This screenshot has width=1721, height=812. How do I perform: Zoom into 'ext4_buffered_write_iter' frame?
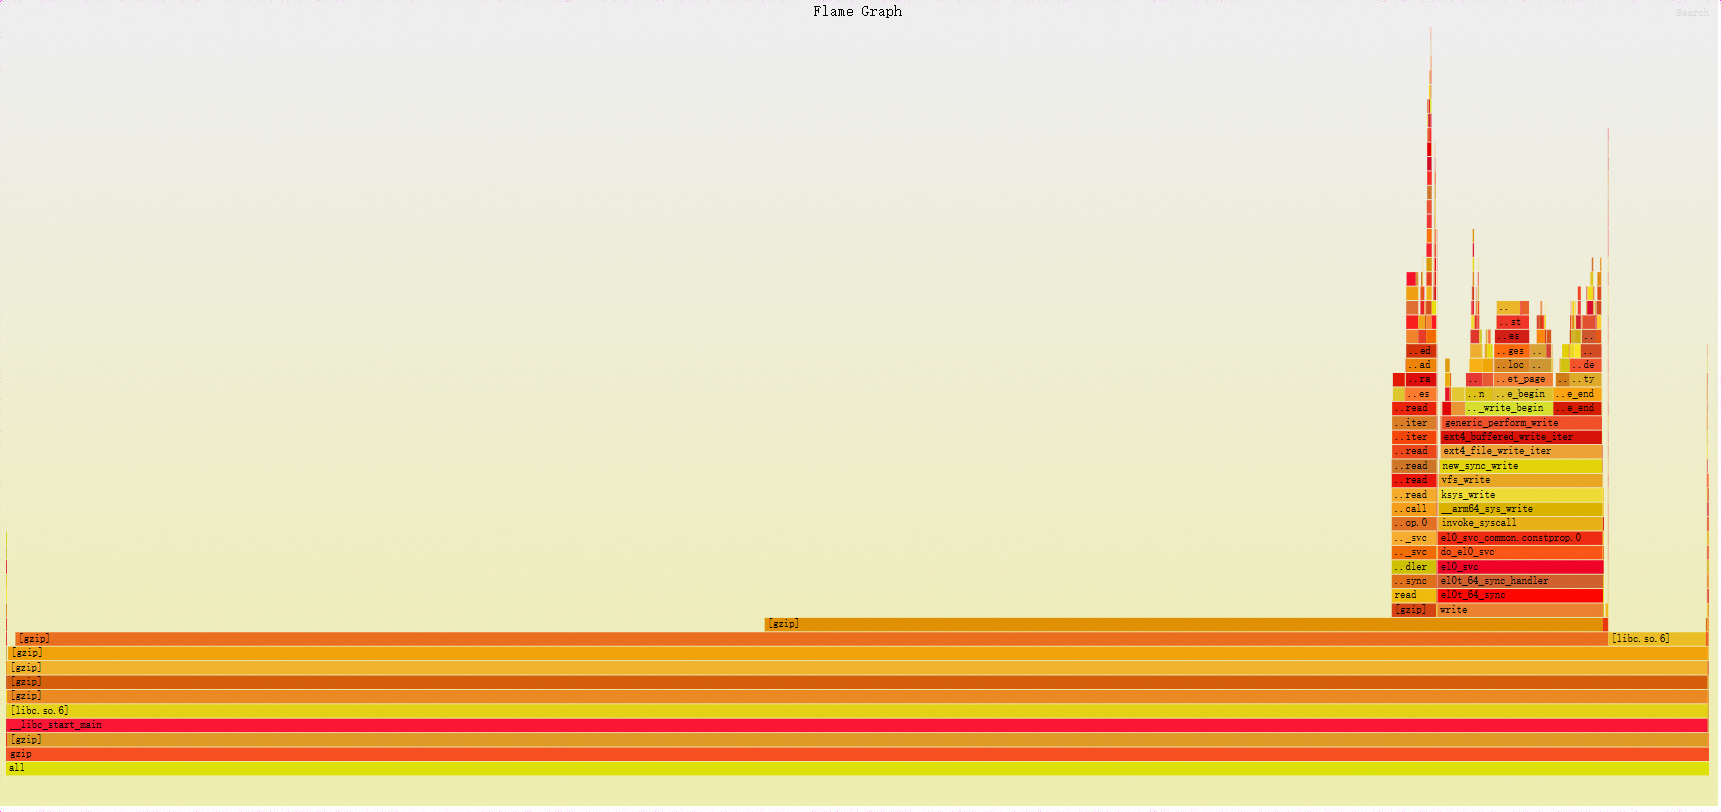tap(1521, 437)
